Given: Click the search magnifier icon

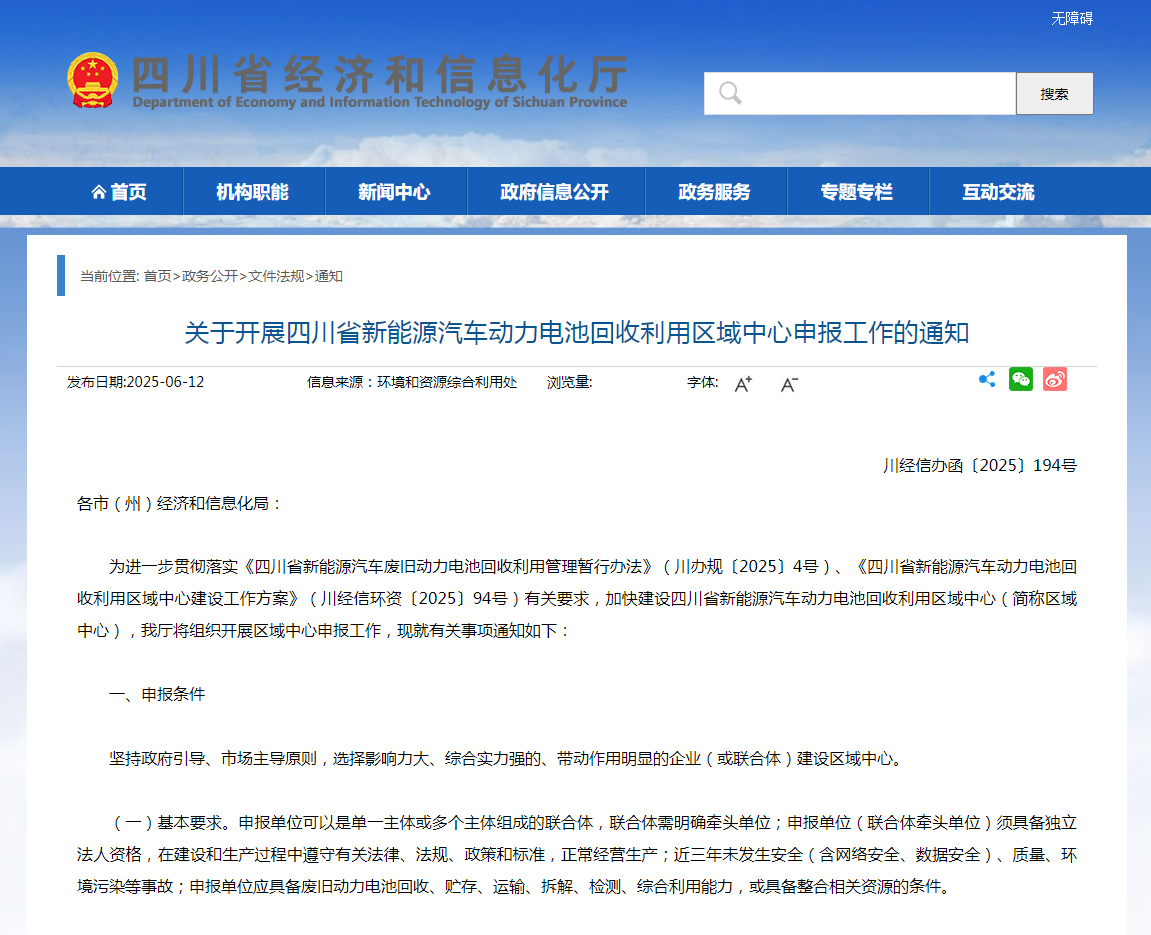Looking at the screenshot, I should point(730,93).
